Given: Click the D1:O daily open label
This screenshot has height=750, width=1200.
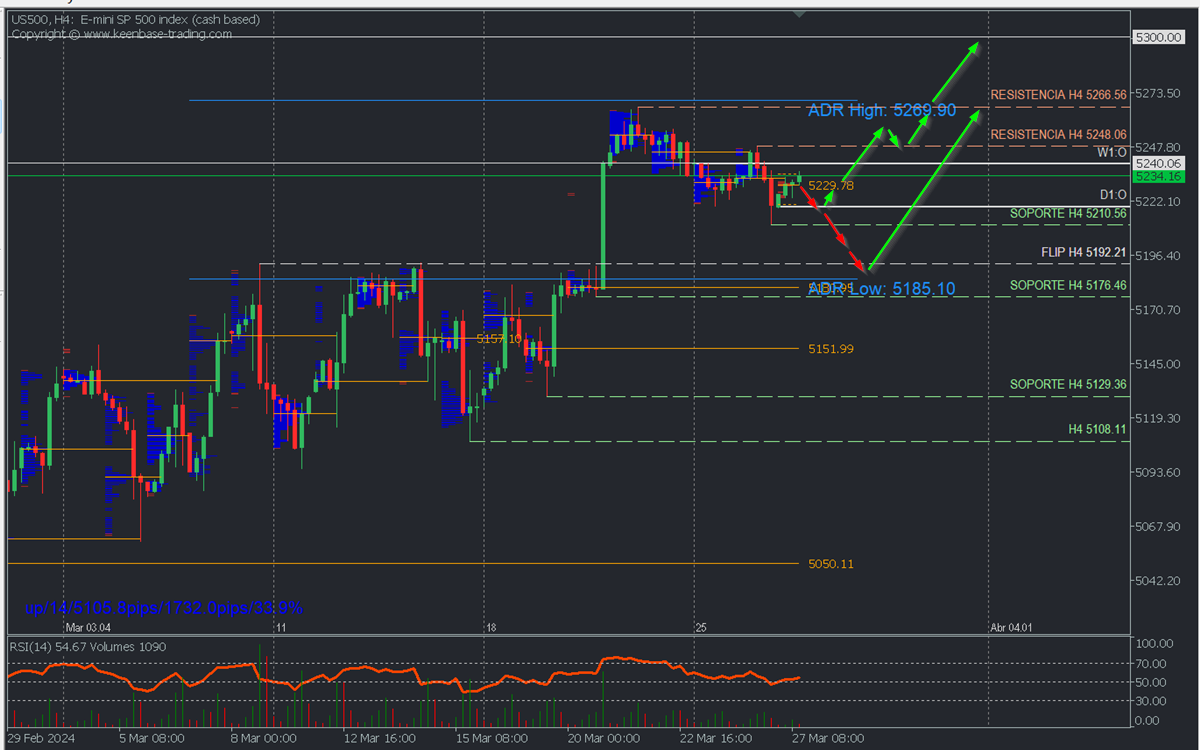Looking at the screenshot, I should (1112, 196).
